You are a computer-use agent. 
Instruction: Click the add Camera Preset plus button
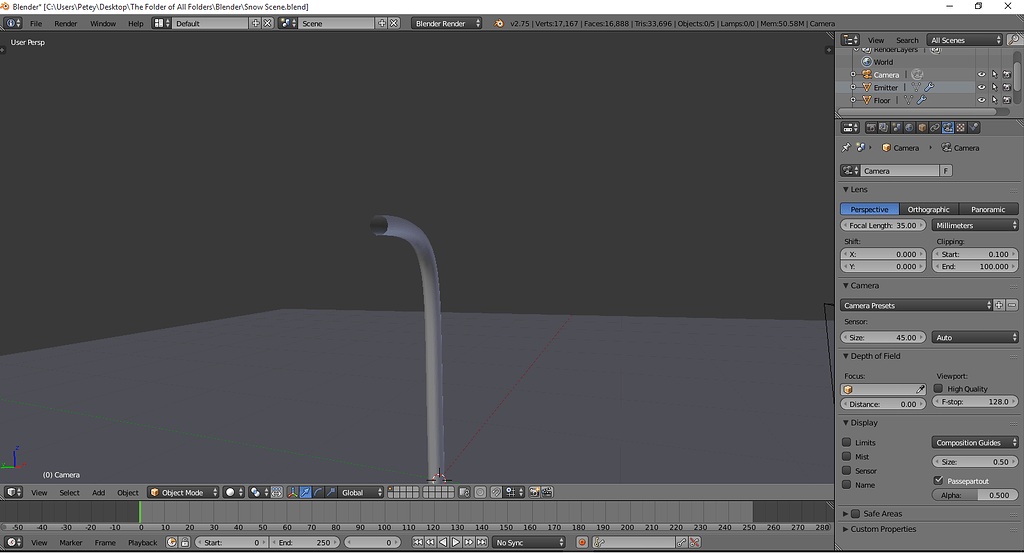[999, 305]
